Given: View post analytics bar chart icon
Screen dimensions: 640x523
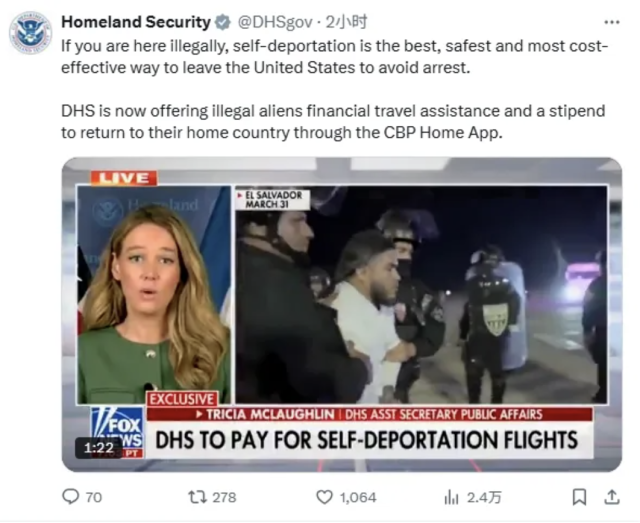Looking at the screenshot, I should click(451, 497).
